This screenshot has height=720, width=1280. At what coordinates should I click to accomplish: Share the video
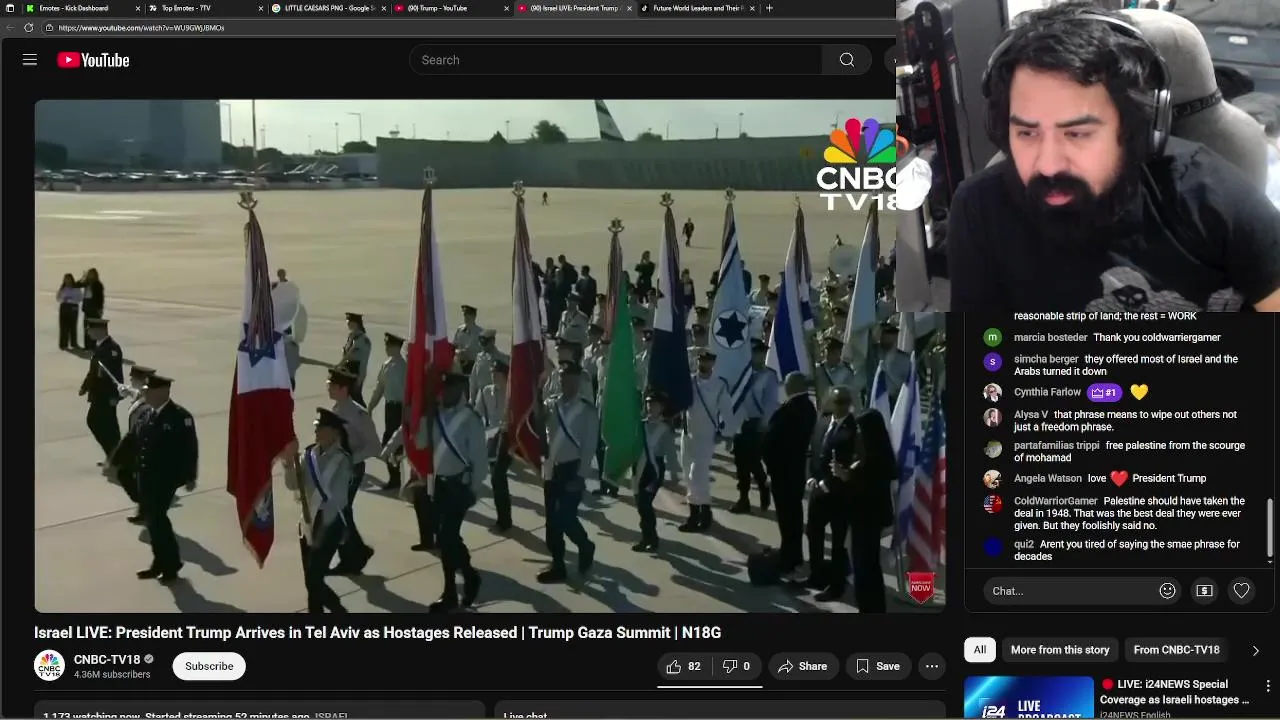pos(803,666)
